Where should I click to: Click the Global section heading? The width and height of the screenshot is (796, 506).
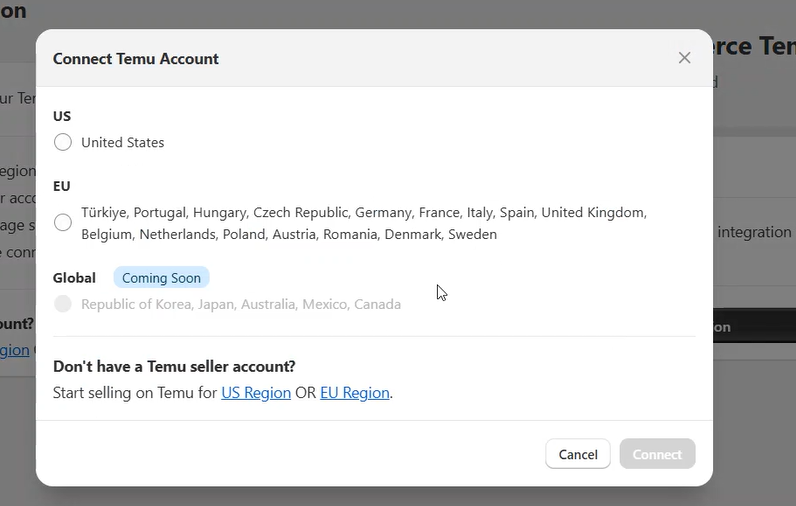pyautogui.click(x=75, y=278)
